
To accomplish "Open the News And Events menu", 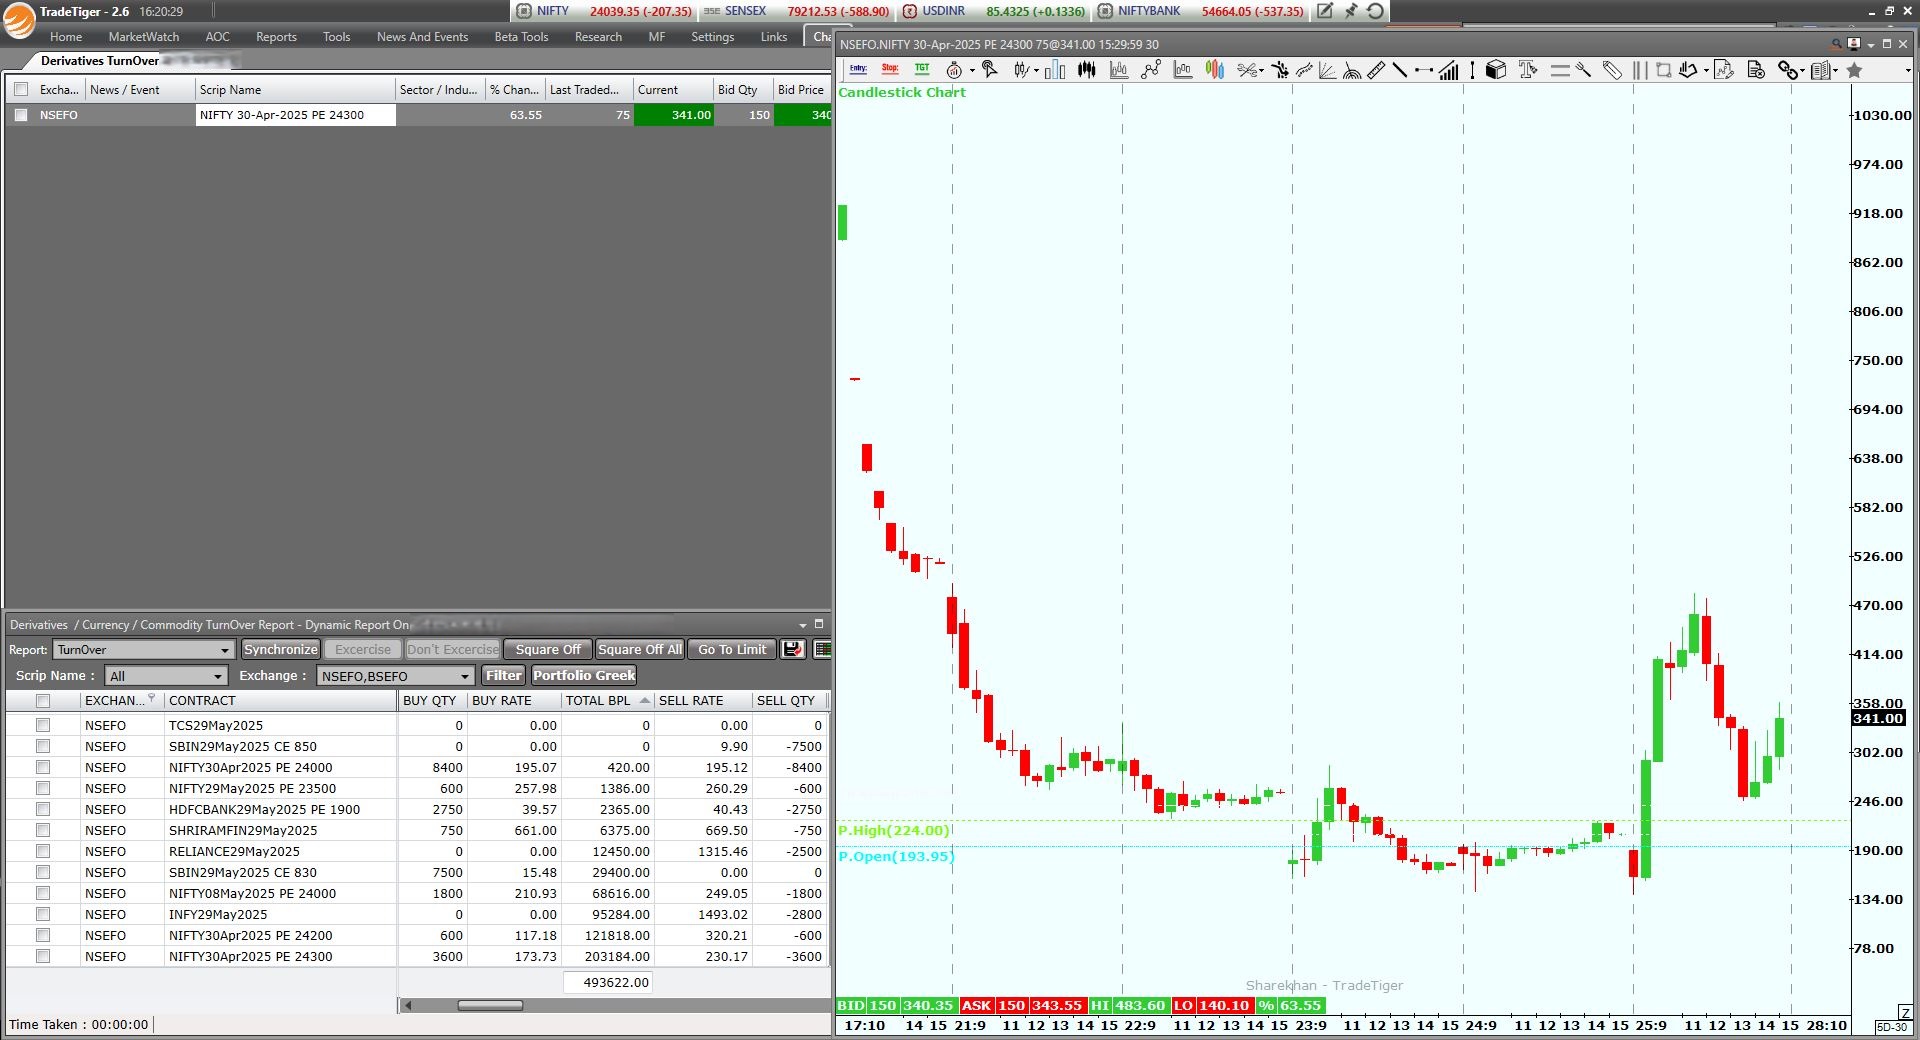I will coord(422,37).
